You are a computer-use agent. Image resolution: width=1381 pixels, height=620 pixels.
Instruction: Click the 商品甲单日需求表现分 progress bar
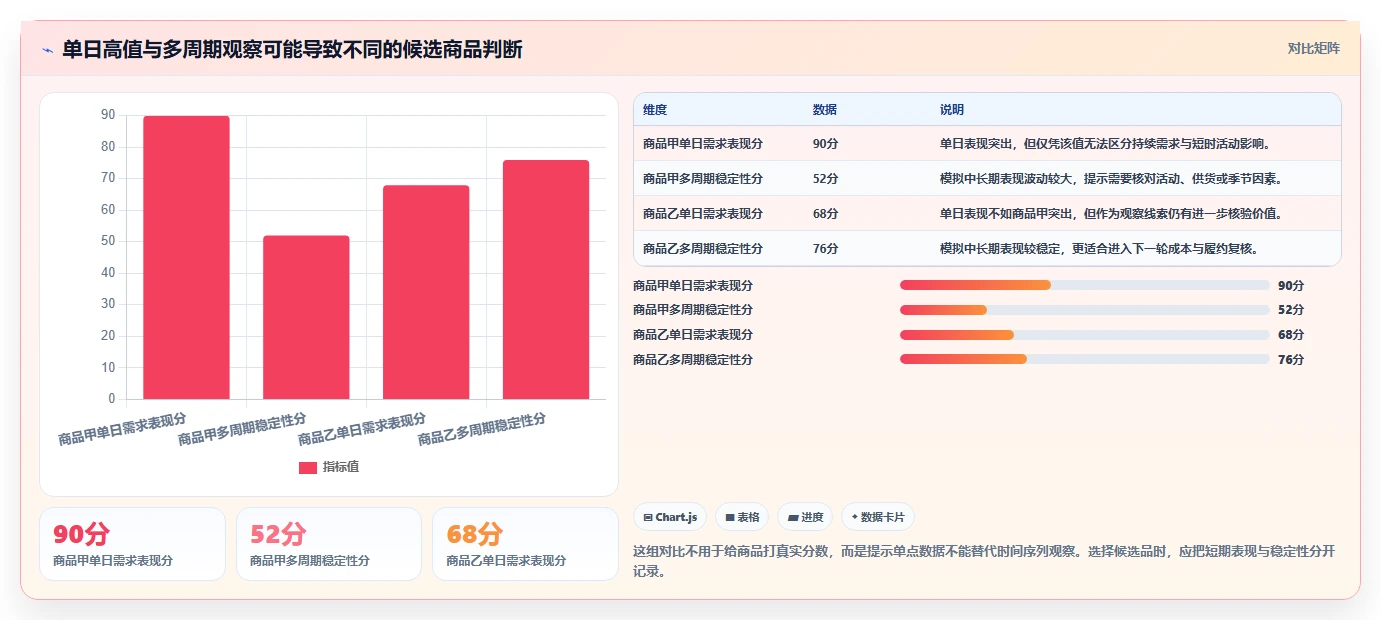1085,285
